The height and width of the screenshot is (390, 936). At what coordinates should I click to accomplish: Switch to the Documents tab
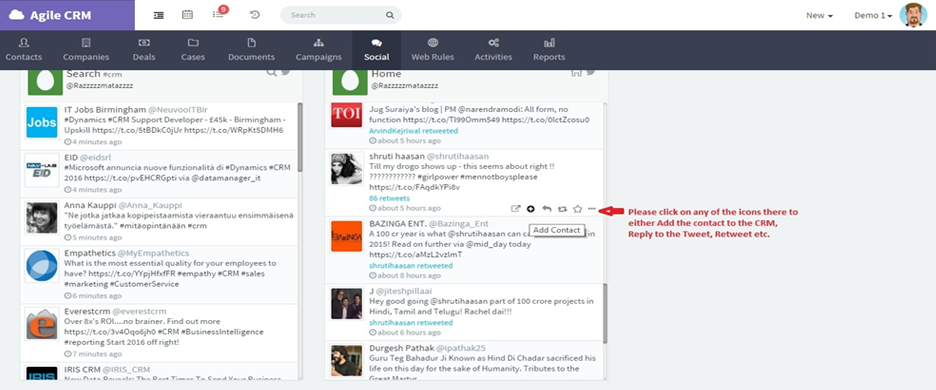pos(251,50)
